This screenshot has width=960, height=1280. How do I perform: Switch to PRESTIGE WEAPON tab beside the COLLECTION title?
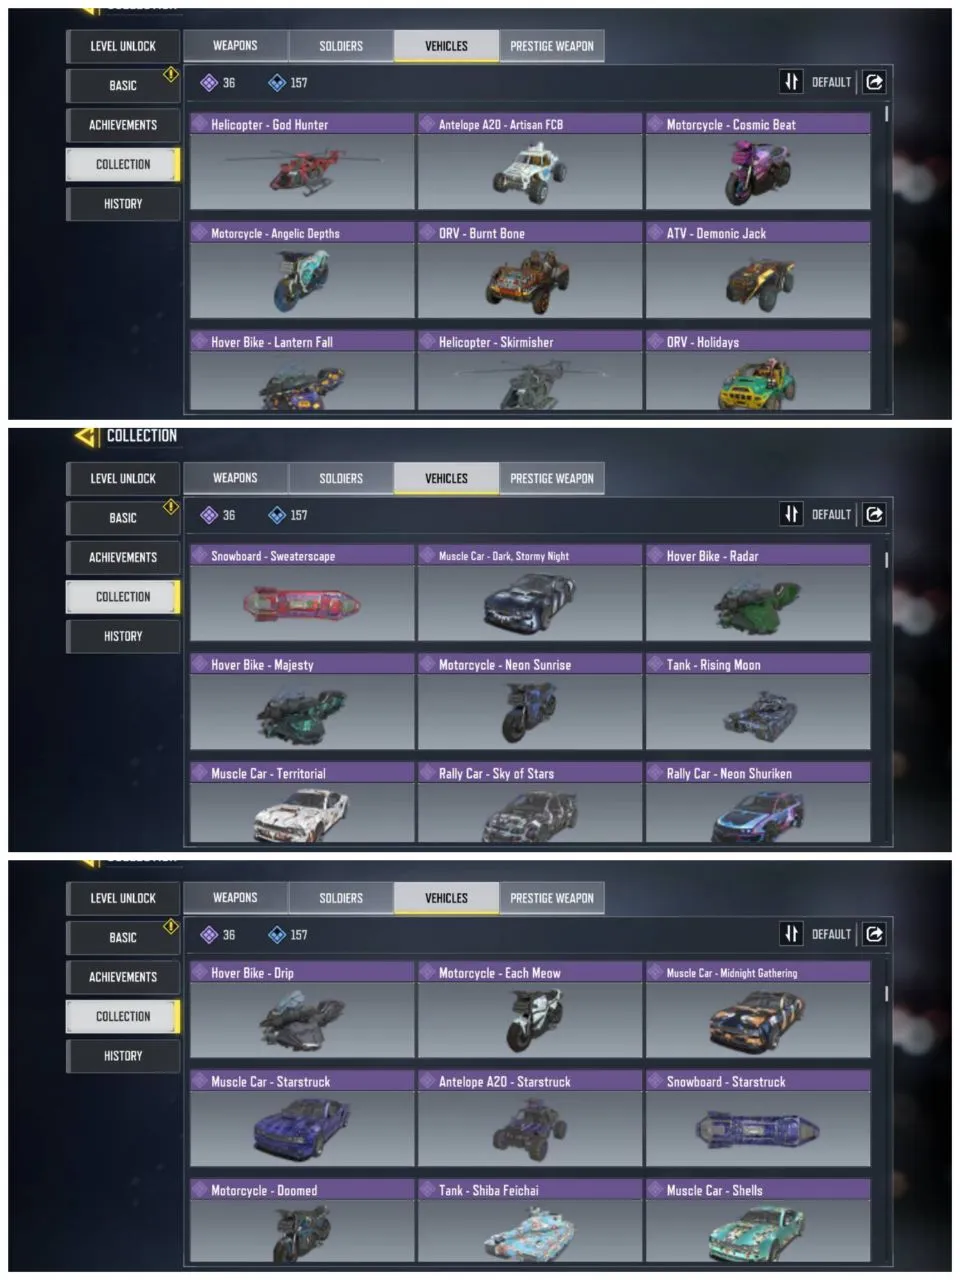coord(552,478)
